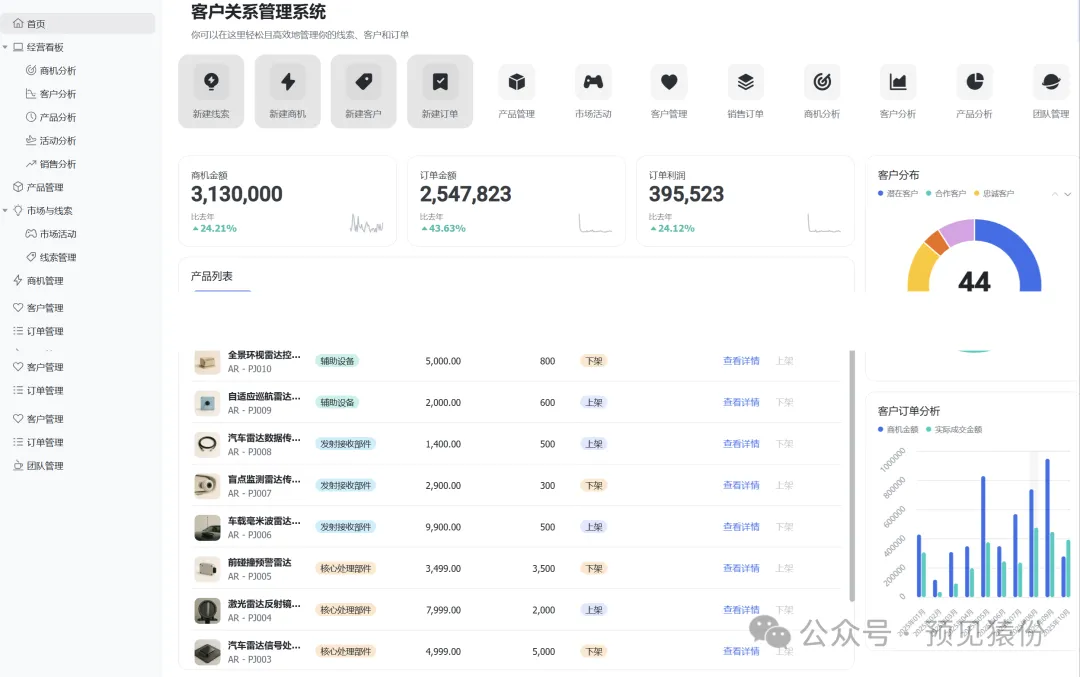The image size is (1080, 677).
Task: Click 查看详情 for 全景环视雷达控 product
Action: tap(741, 361)
